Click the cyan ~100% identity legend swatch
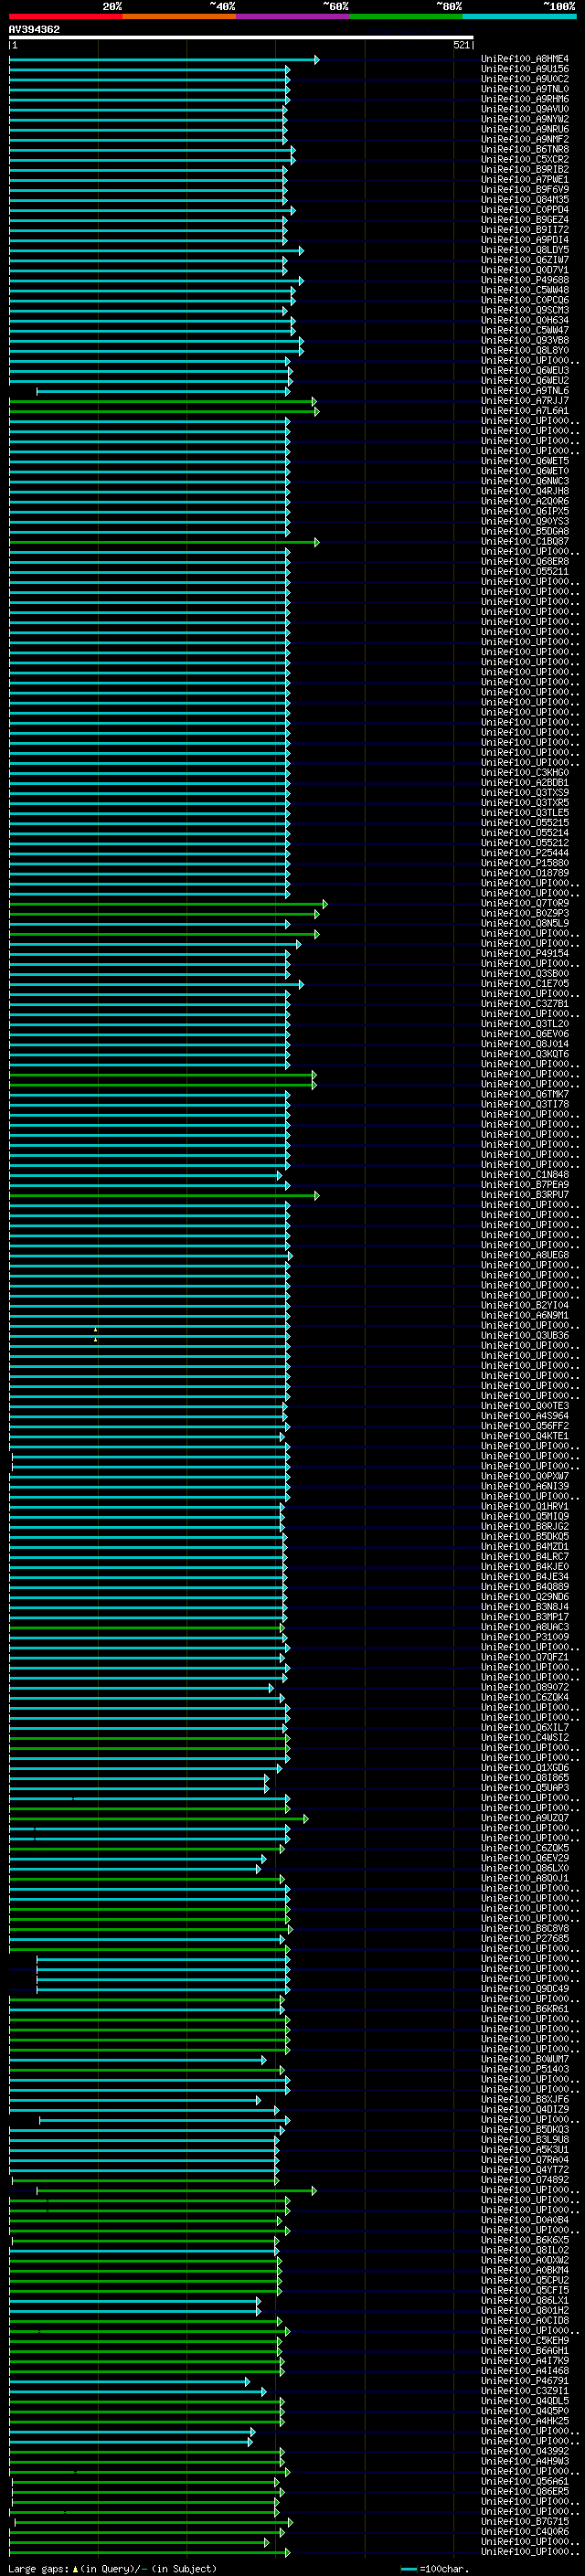Screen dimensions: 585x2576 tap(519, 16)
